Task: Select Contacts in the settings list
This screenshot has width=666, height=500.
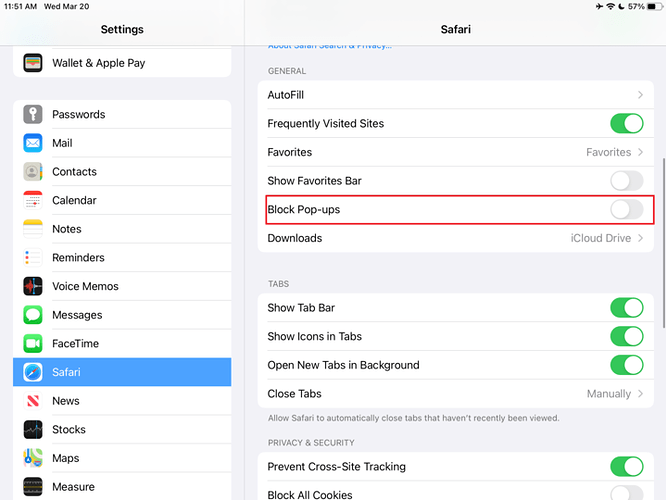Action: pyautogui.click(x=122, y=172)
